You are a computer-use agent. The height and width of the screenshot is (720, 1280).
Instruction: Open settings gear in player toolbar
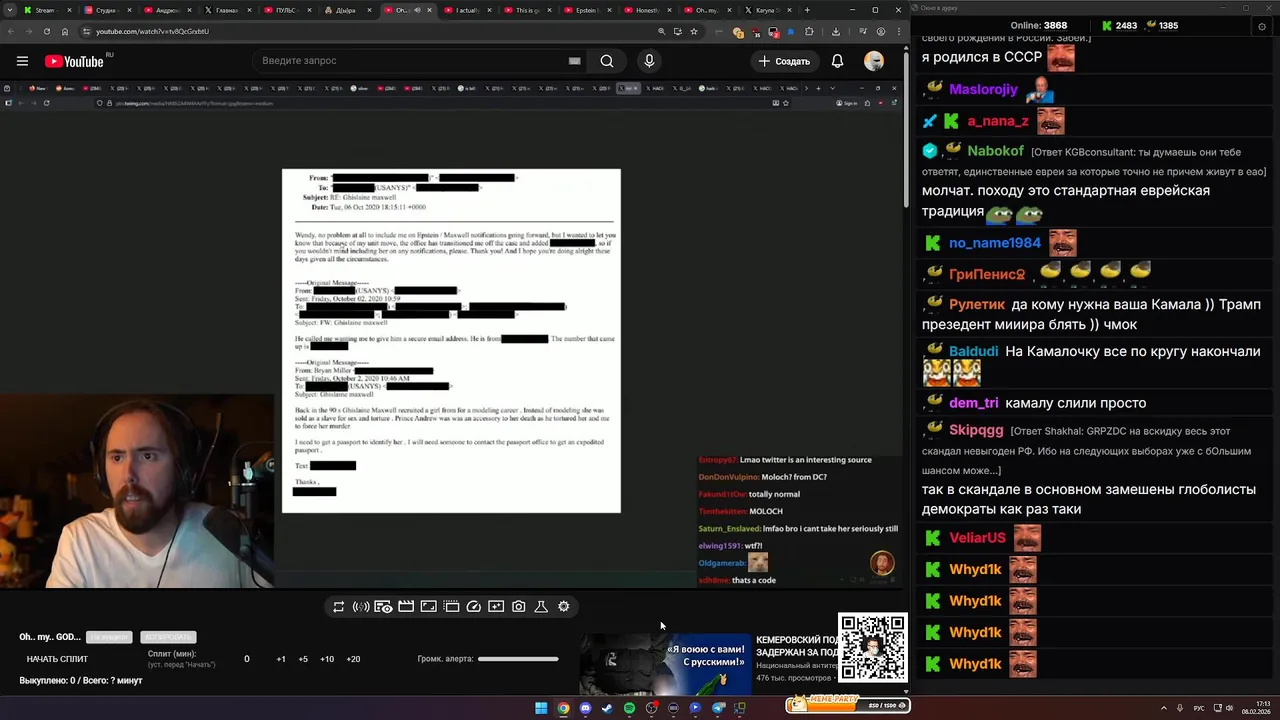pos(564,607)
